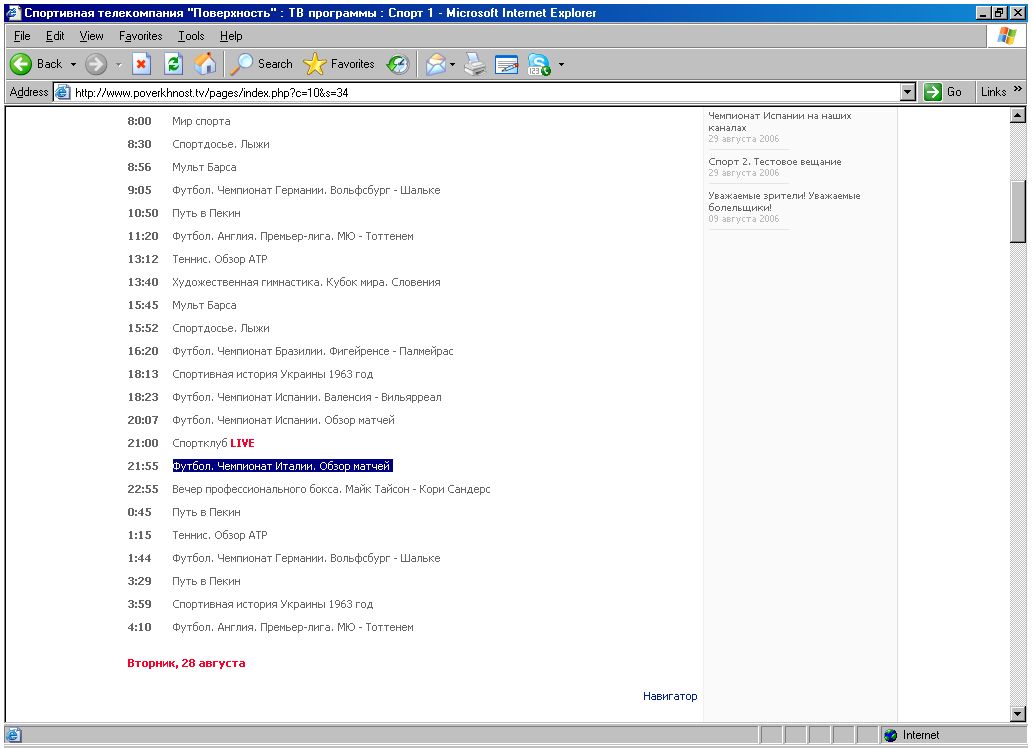
Task: Open the Favorites menu in menu bar
Action: tap(140, 36)
